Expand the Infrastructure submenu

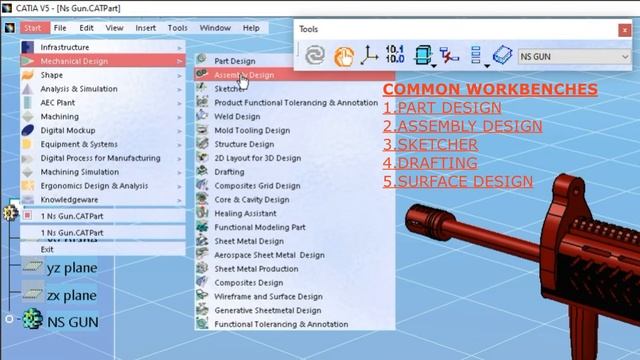pyautogui.click(x=103, y=47)
